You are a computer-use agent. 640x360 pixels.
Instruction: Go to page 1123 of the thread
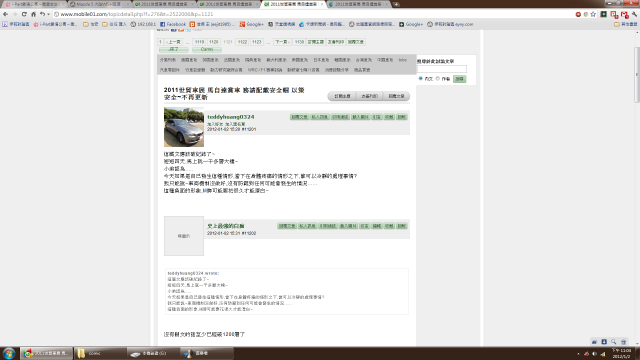pos(257,42)
